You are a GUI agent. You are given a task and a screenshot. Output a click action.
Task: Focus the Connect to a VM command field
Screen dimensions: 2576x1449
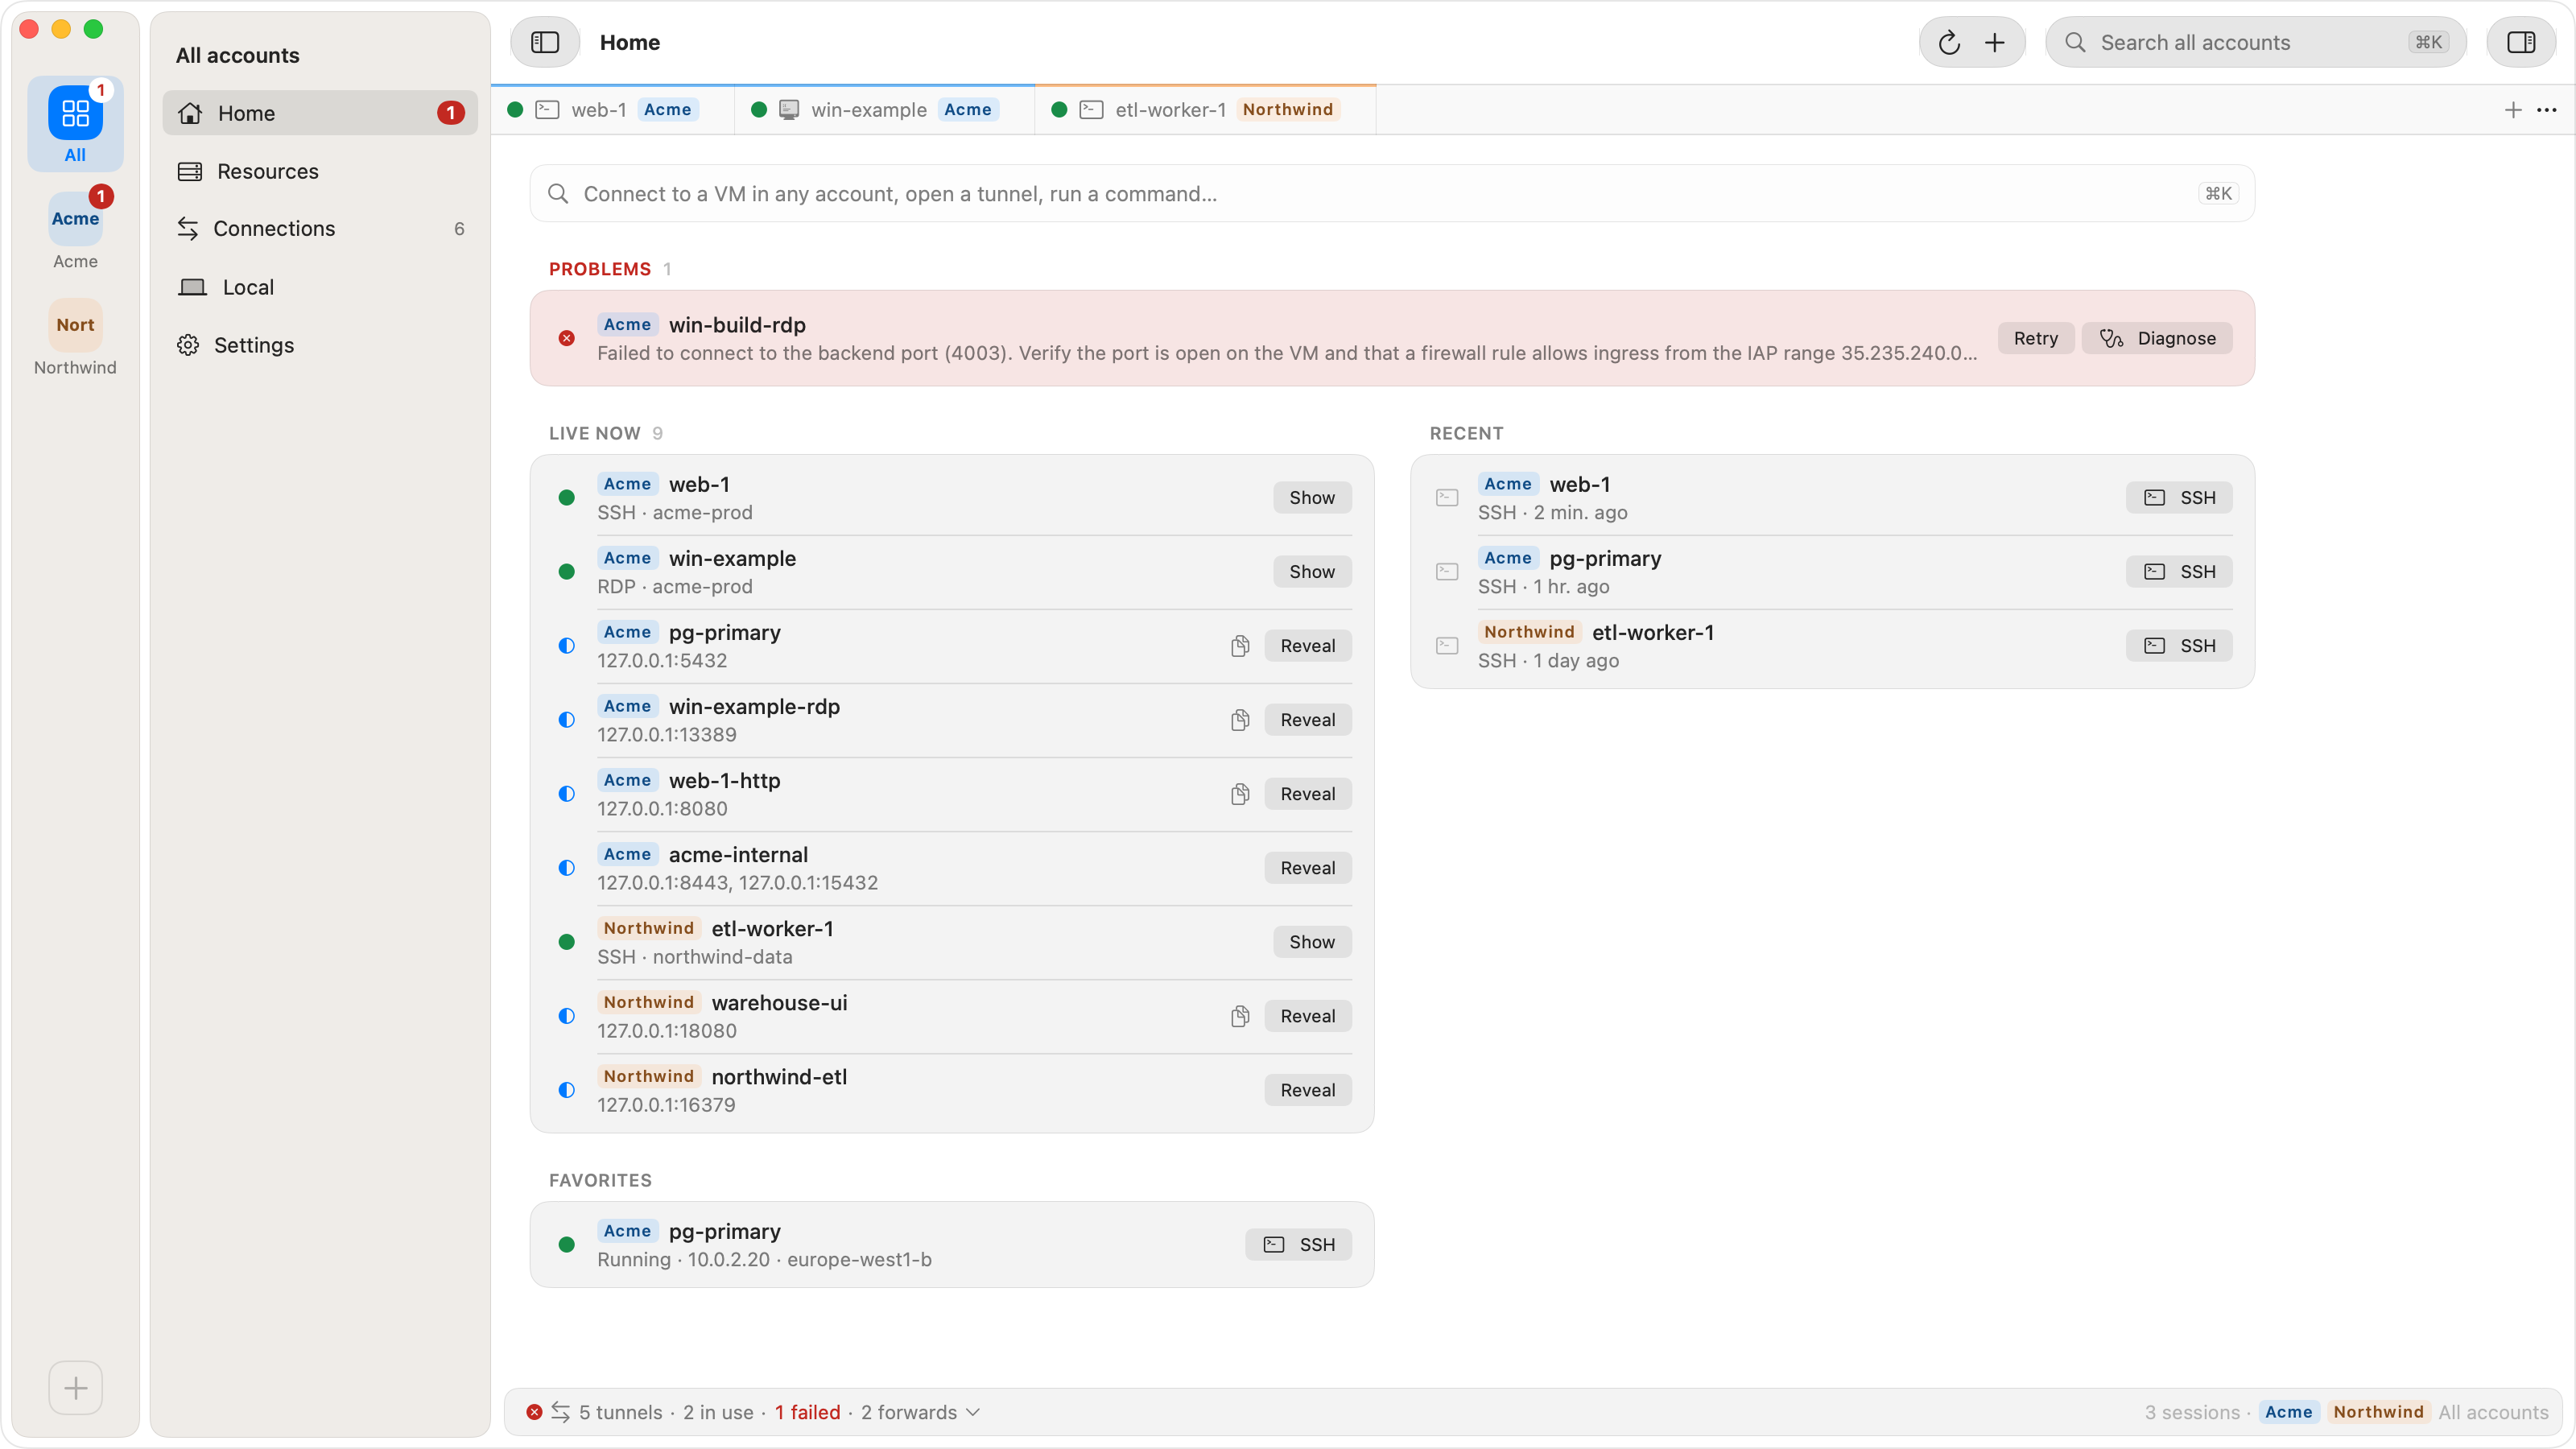(x=1391, y=194)
